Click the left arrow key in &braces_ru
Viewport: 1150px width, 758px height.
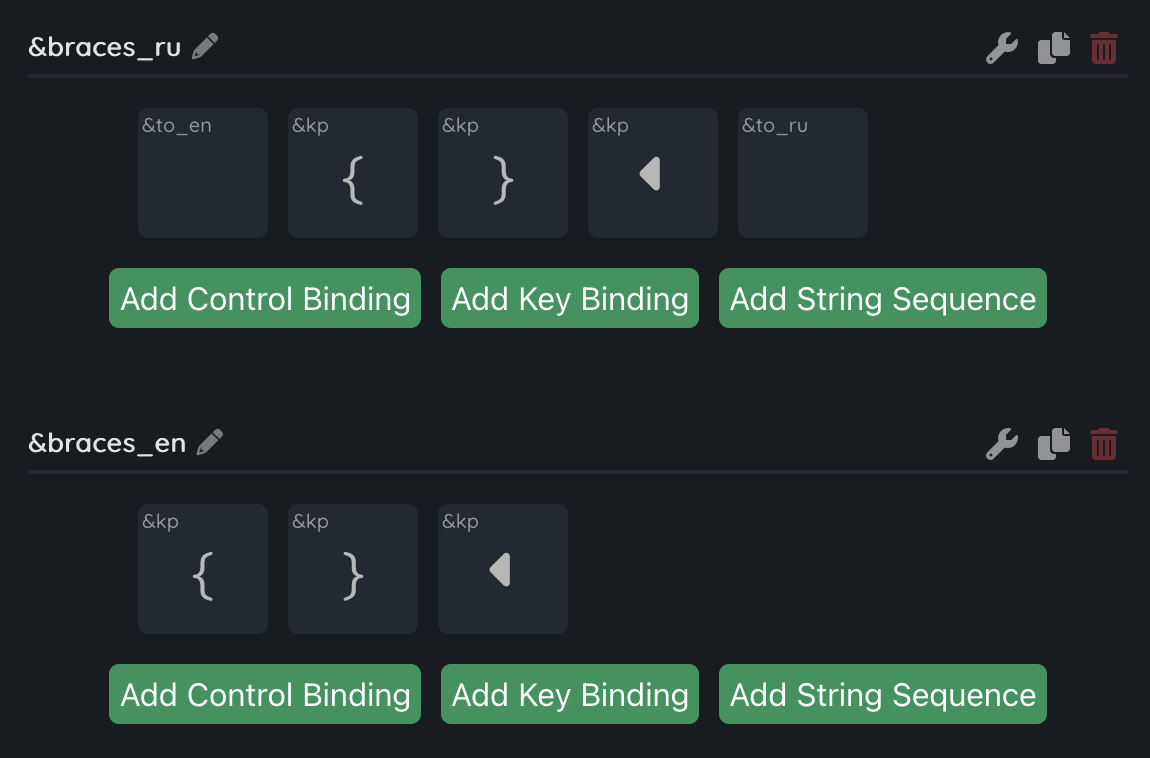(x=653, y=173)
